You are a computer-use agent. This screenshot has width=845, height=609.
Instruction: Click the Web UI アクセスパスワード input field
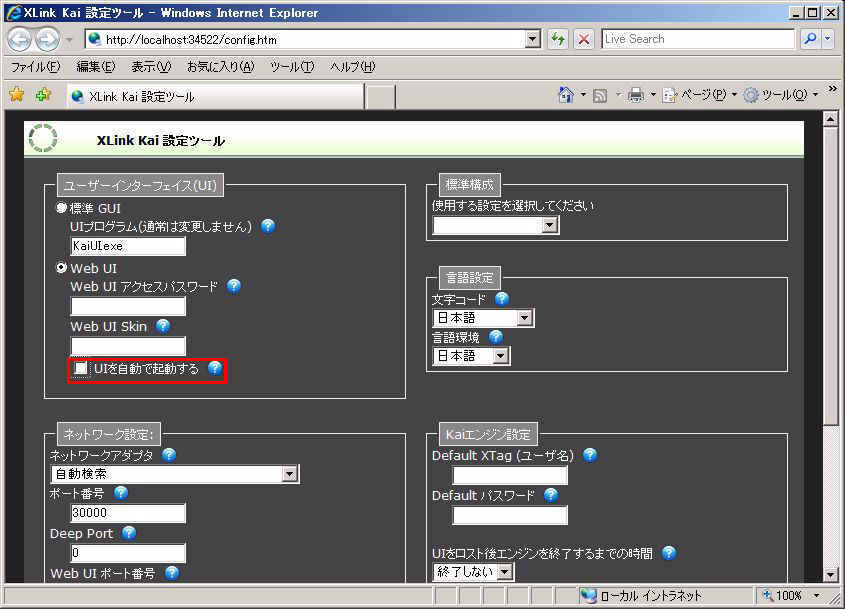click(x=128, y=306)
